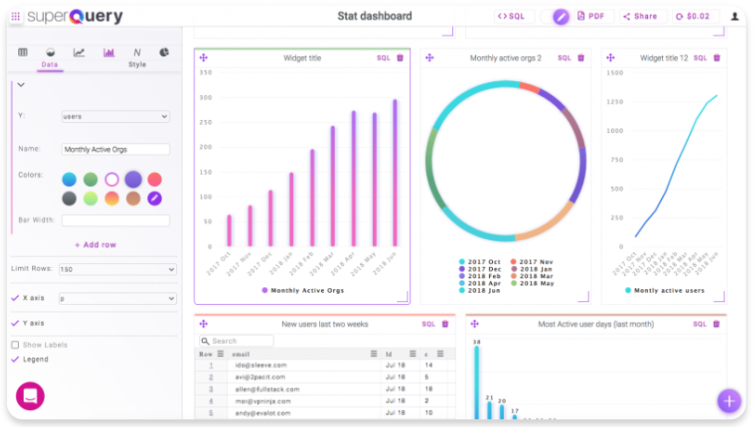Screen dimensions: 756x427
Task: Enable the Show Labels checkbox
Action: click(x=15, y=345)
